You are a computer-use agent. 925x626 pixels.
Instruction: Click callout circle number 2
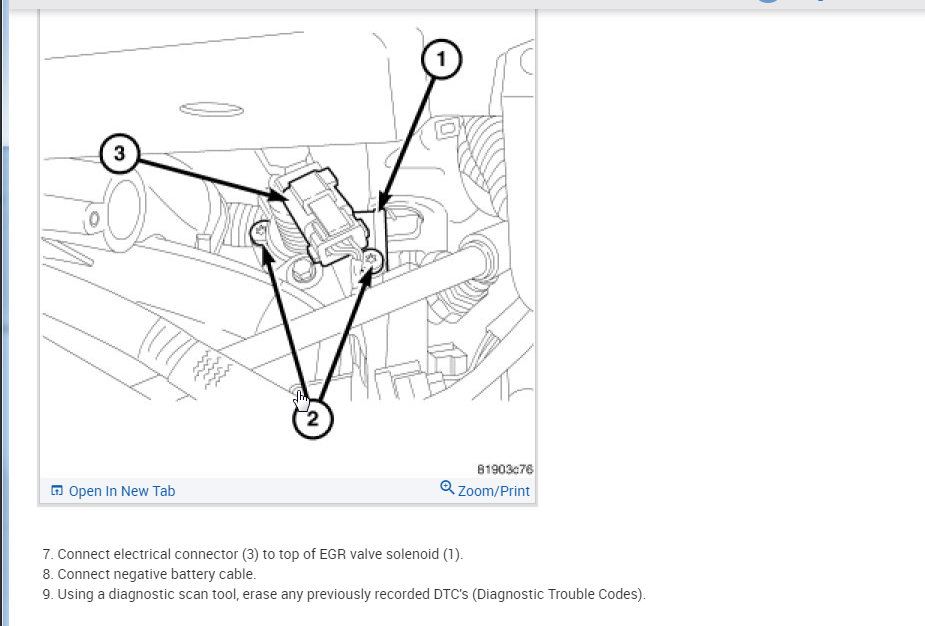click(313, 419)
